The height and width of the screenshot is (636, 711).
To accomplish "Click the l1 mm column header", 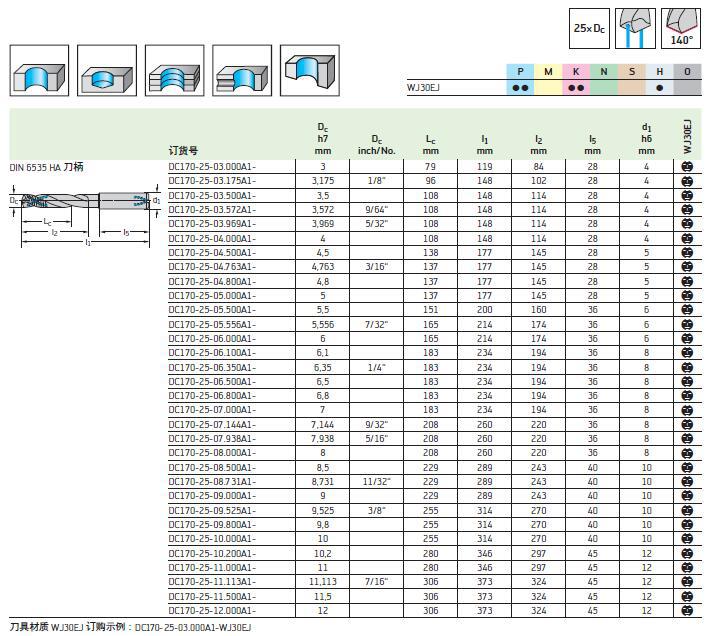I will pyautogui.click(x=485, y=145).
